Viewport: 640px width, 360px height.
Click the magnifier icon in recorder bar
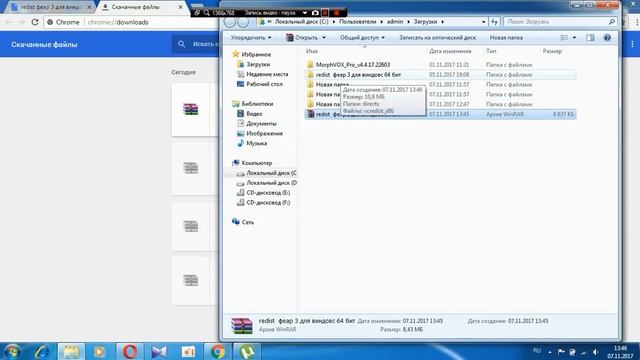coord(207,13)
